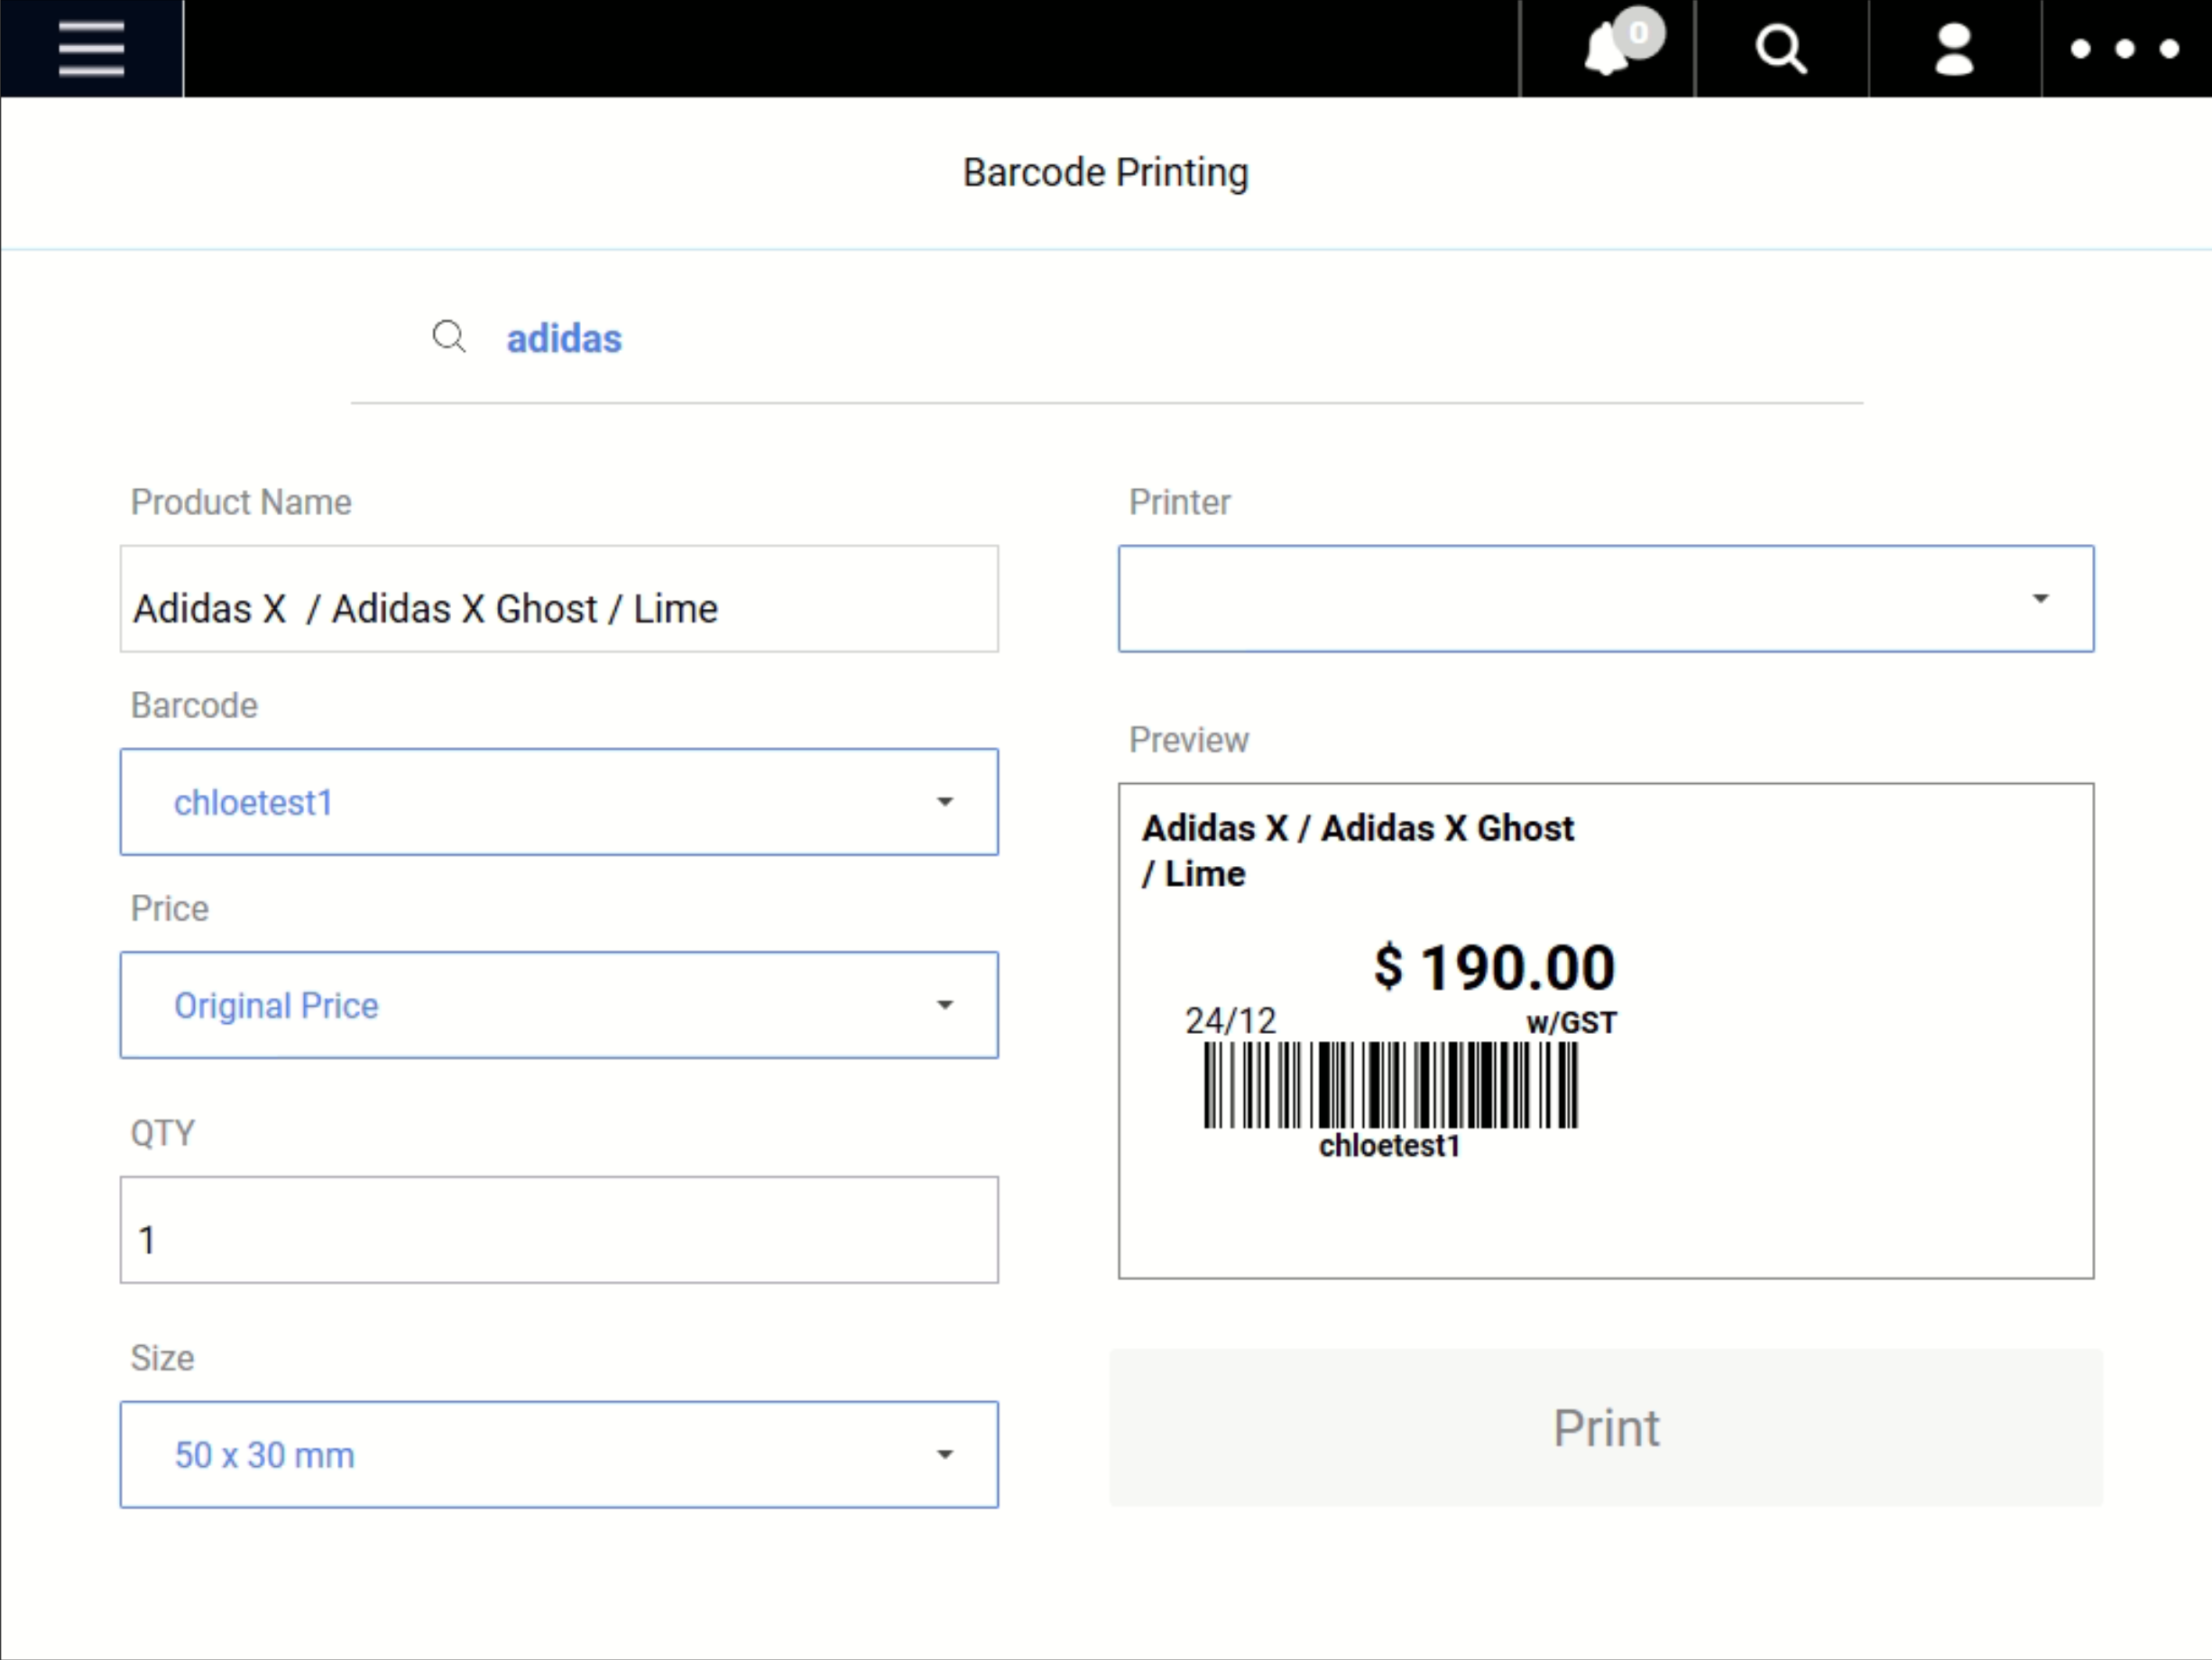Click the Printer field label
The image size is (2212, 1660).
point(1180,502)
